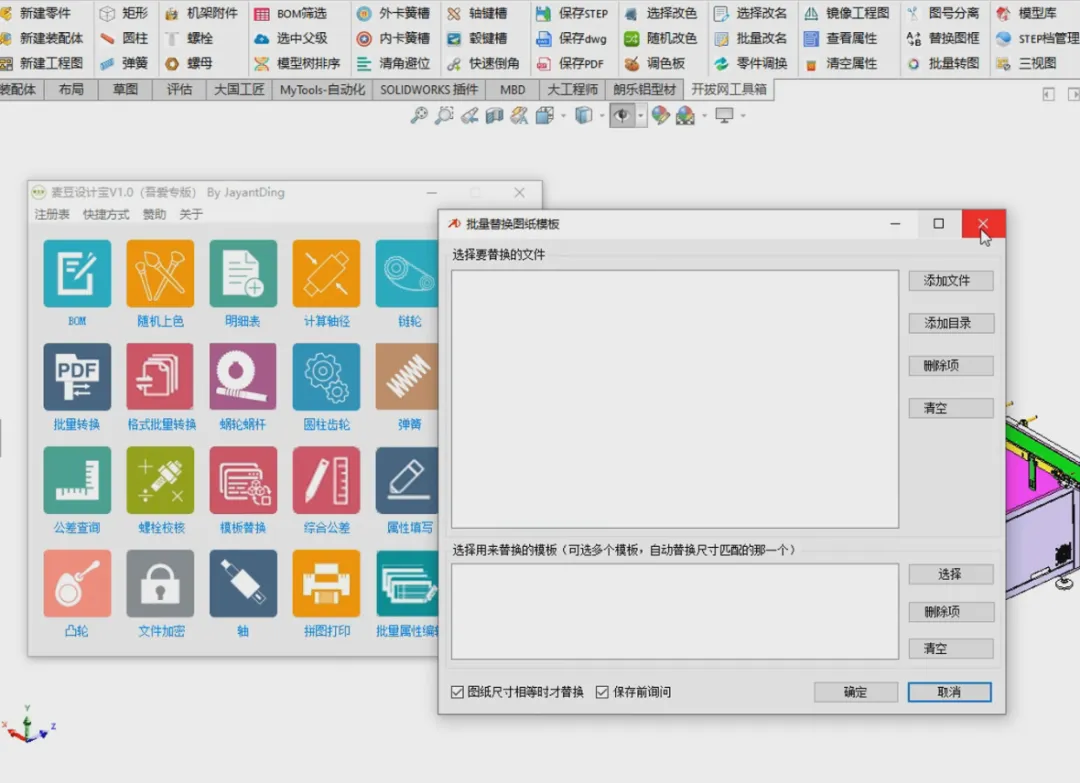Open the 模板替换 template replace tile
The width and height of the screenshot is (1080, 783).
(x=243, y=480)
